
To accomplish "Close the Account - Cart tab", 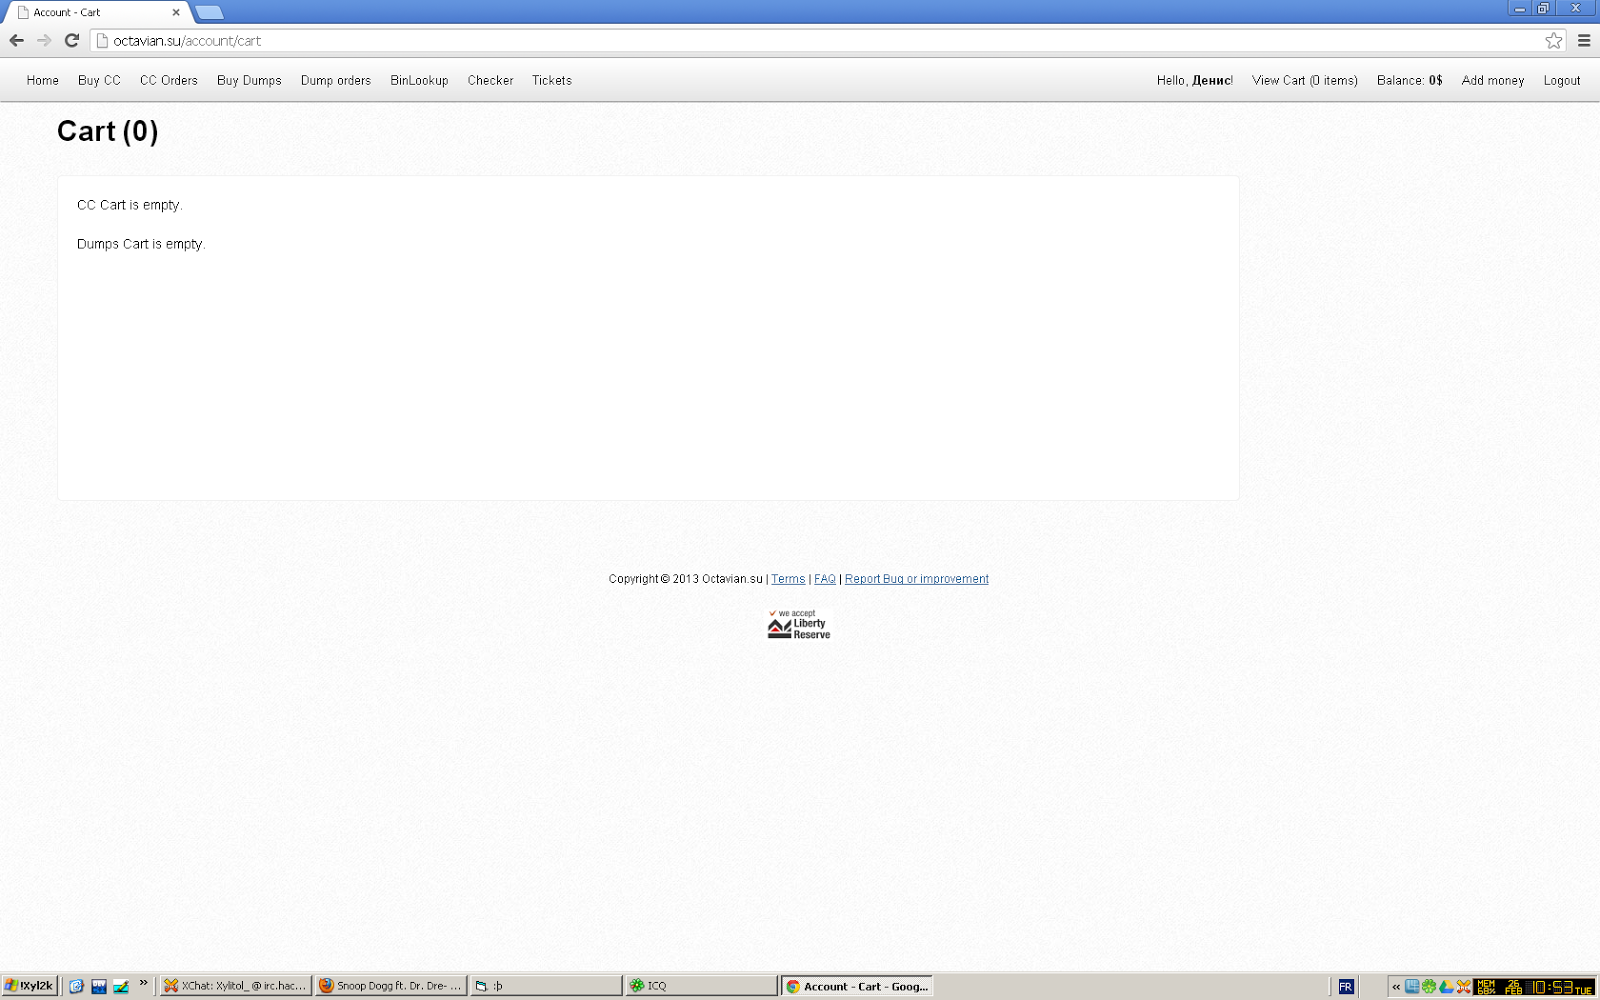I will [176, 12].
